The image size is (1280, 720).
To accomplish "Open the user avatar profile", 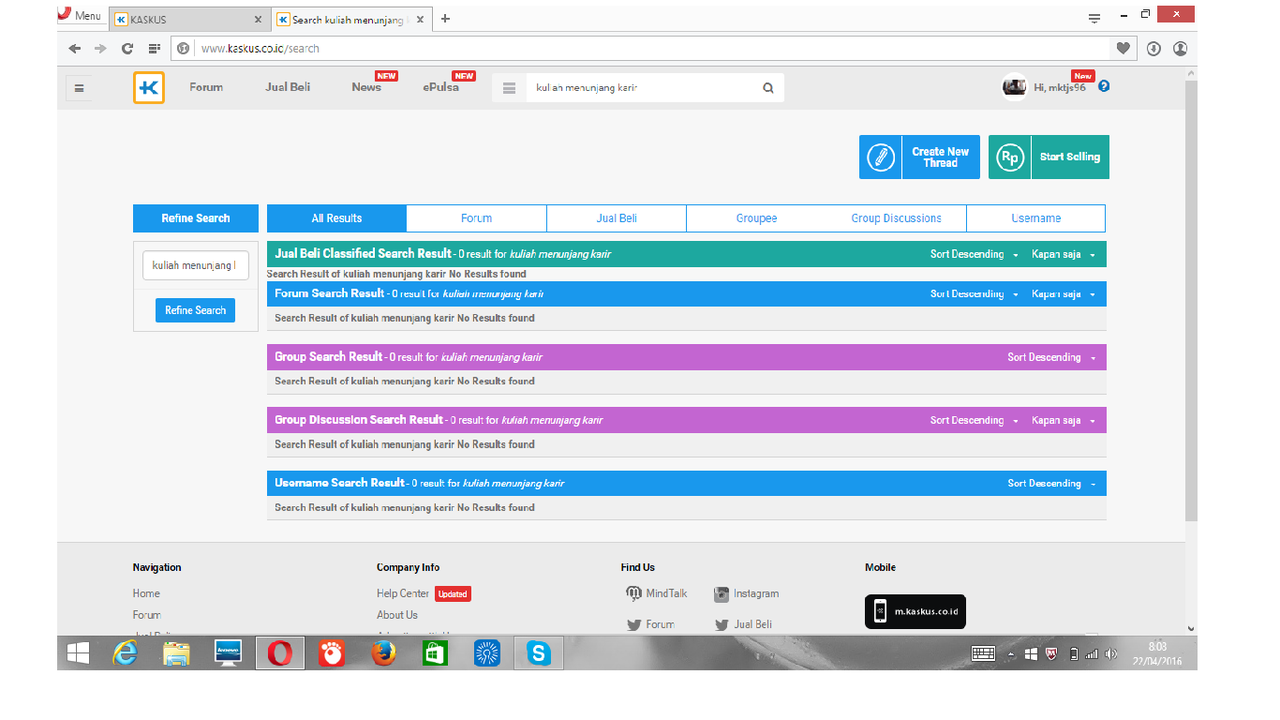I will tap(1014, 87).
